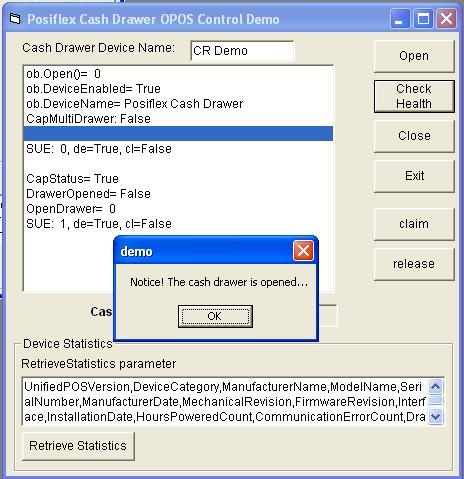Select the highlighted blank log line

click(178, 134)
